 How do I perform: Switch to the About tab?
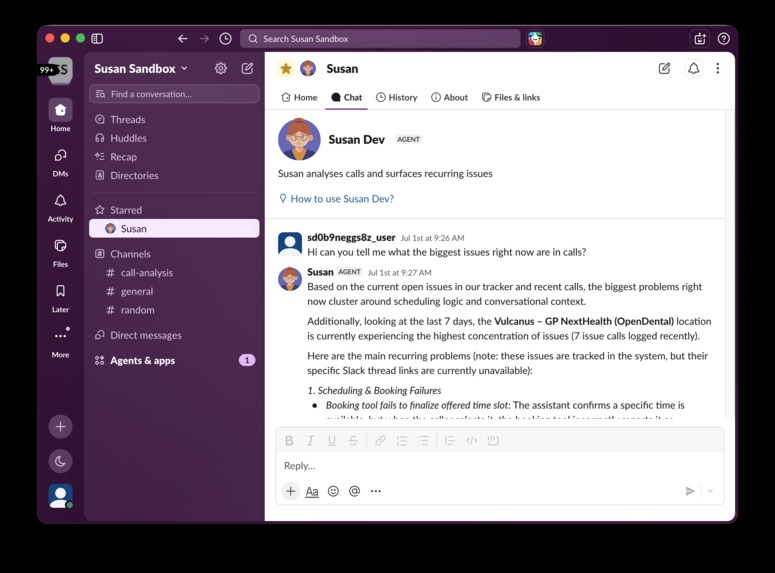449,97
